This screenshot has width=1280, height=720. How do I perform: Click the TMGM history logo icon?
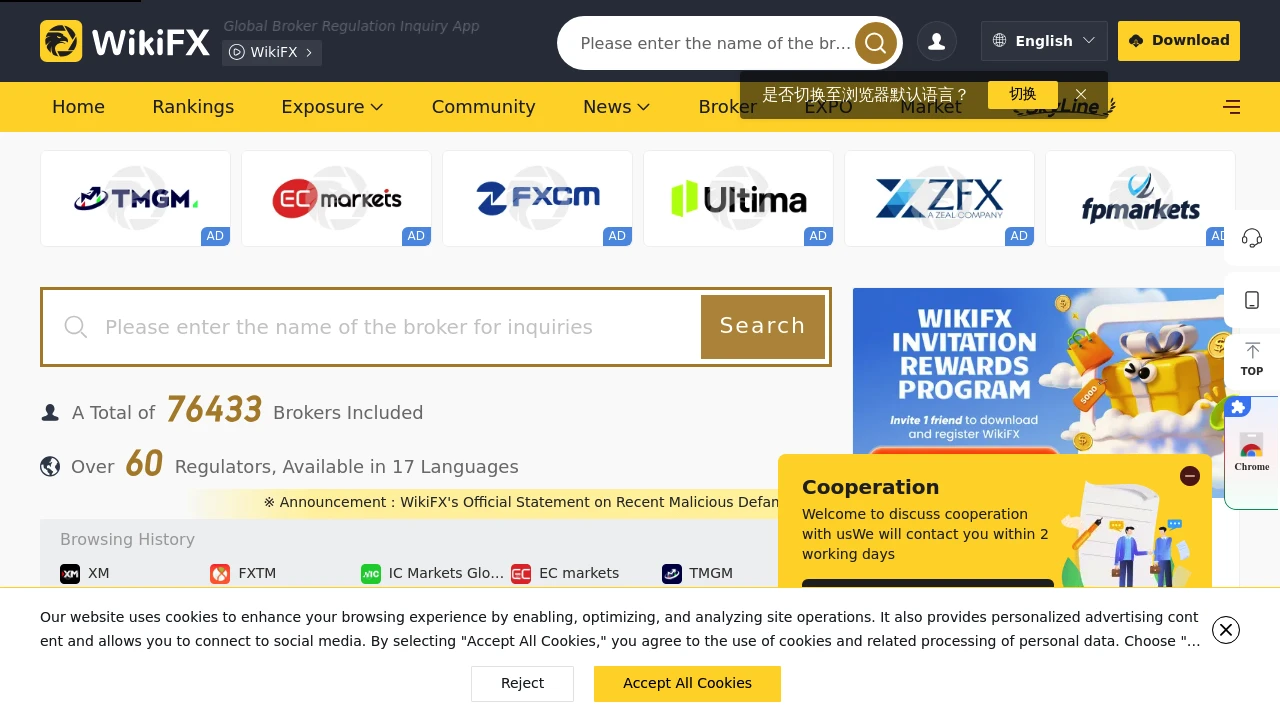coord(672,573)
